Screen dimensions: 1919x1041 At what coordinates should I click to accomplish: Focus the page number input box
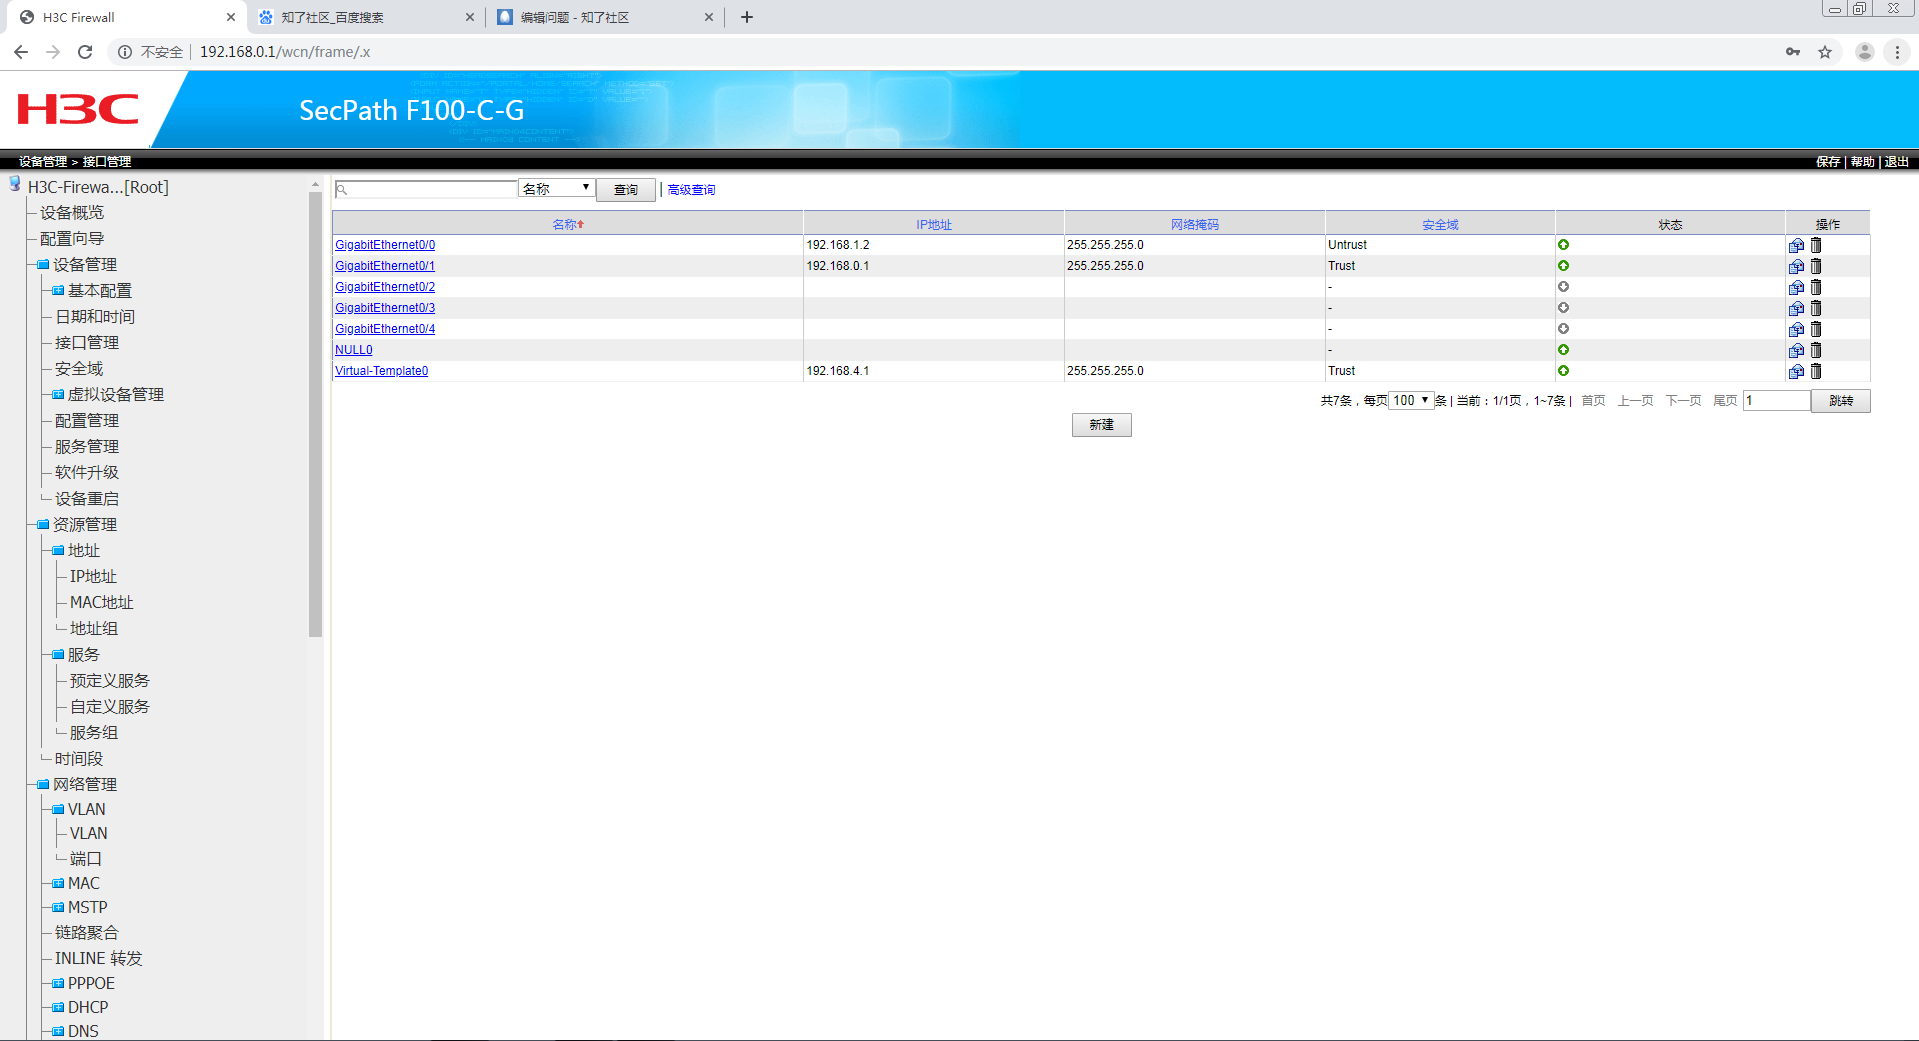(1777, 401)
